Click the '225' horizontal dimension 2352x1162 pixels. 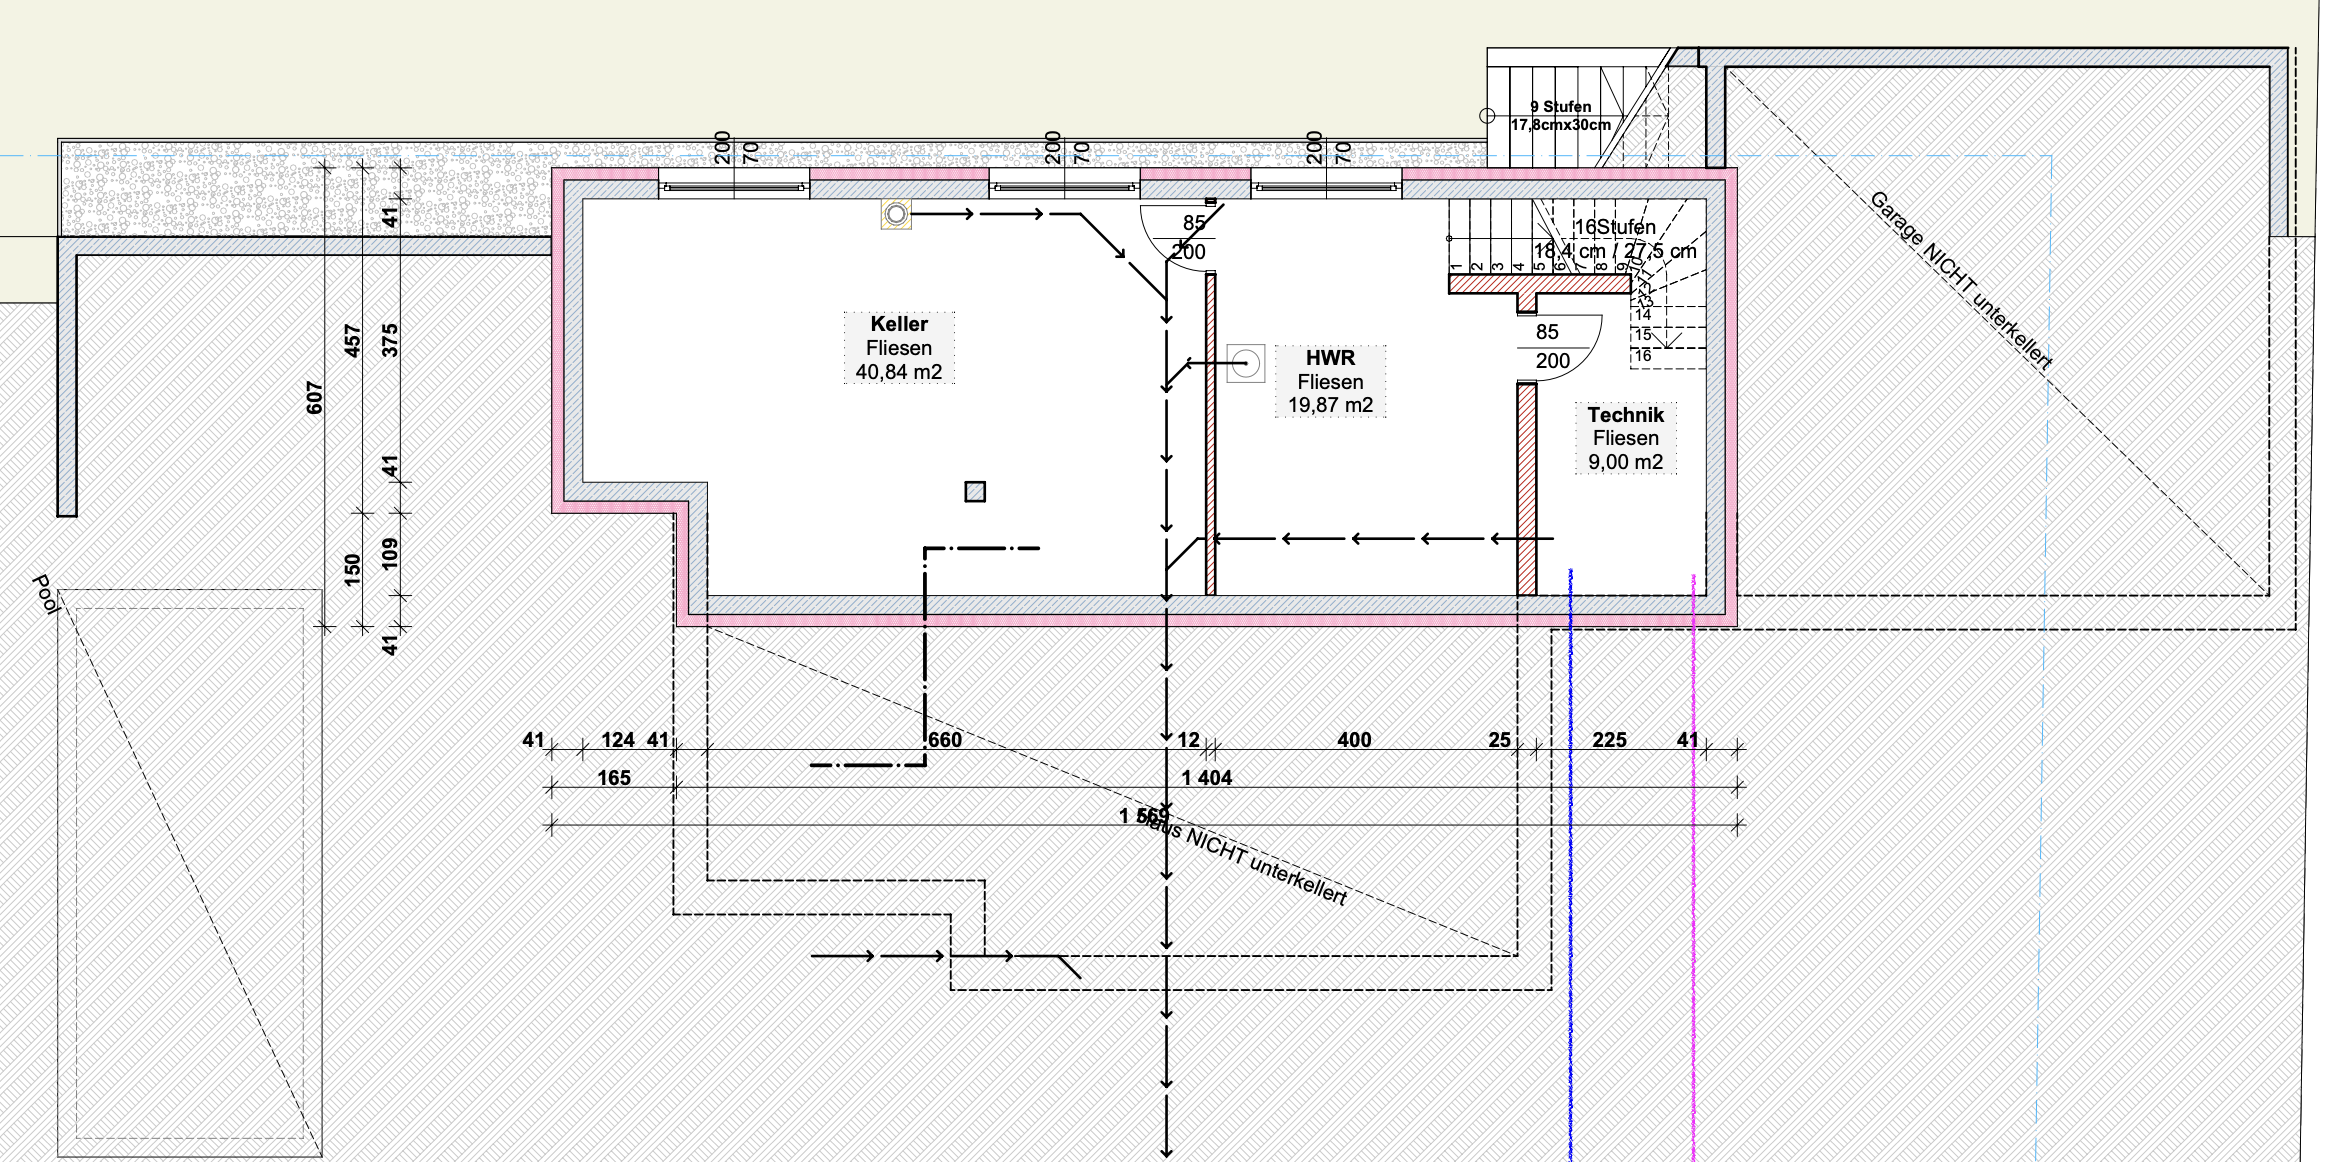point(1609,740)
